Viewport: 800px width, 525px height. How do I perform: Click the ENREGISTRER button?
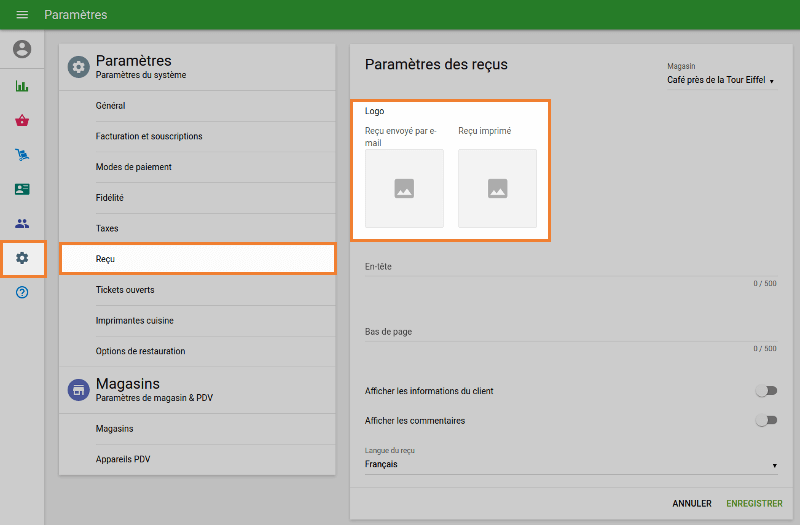pos(754,504)
